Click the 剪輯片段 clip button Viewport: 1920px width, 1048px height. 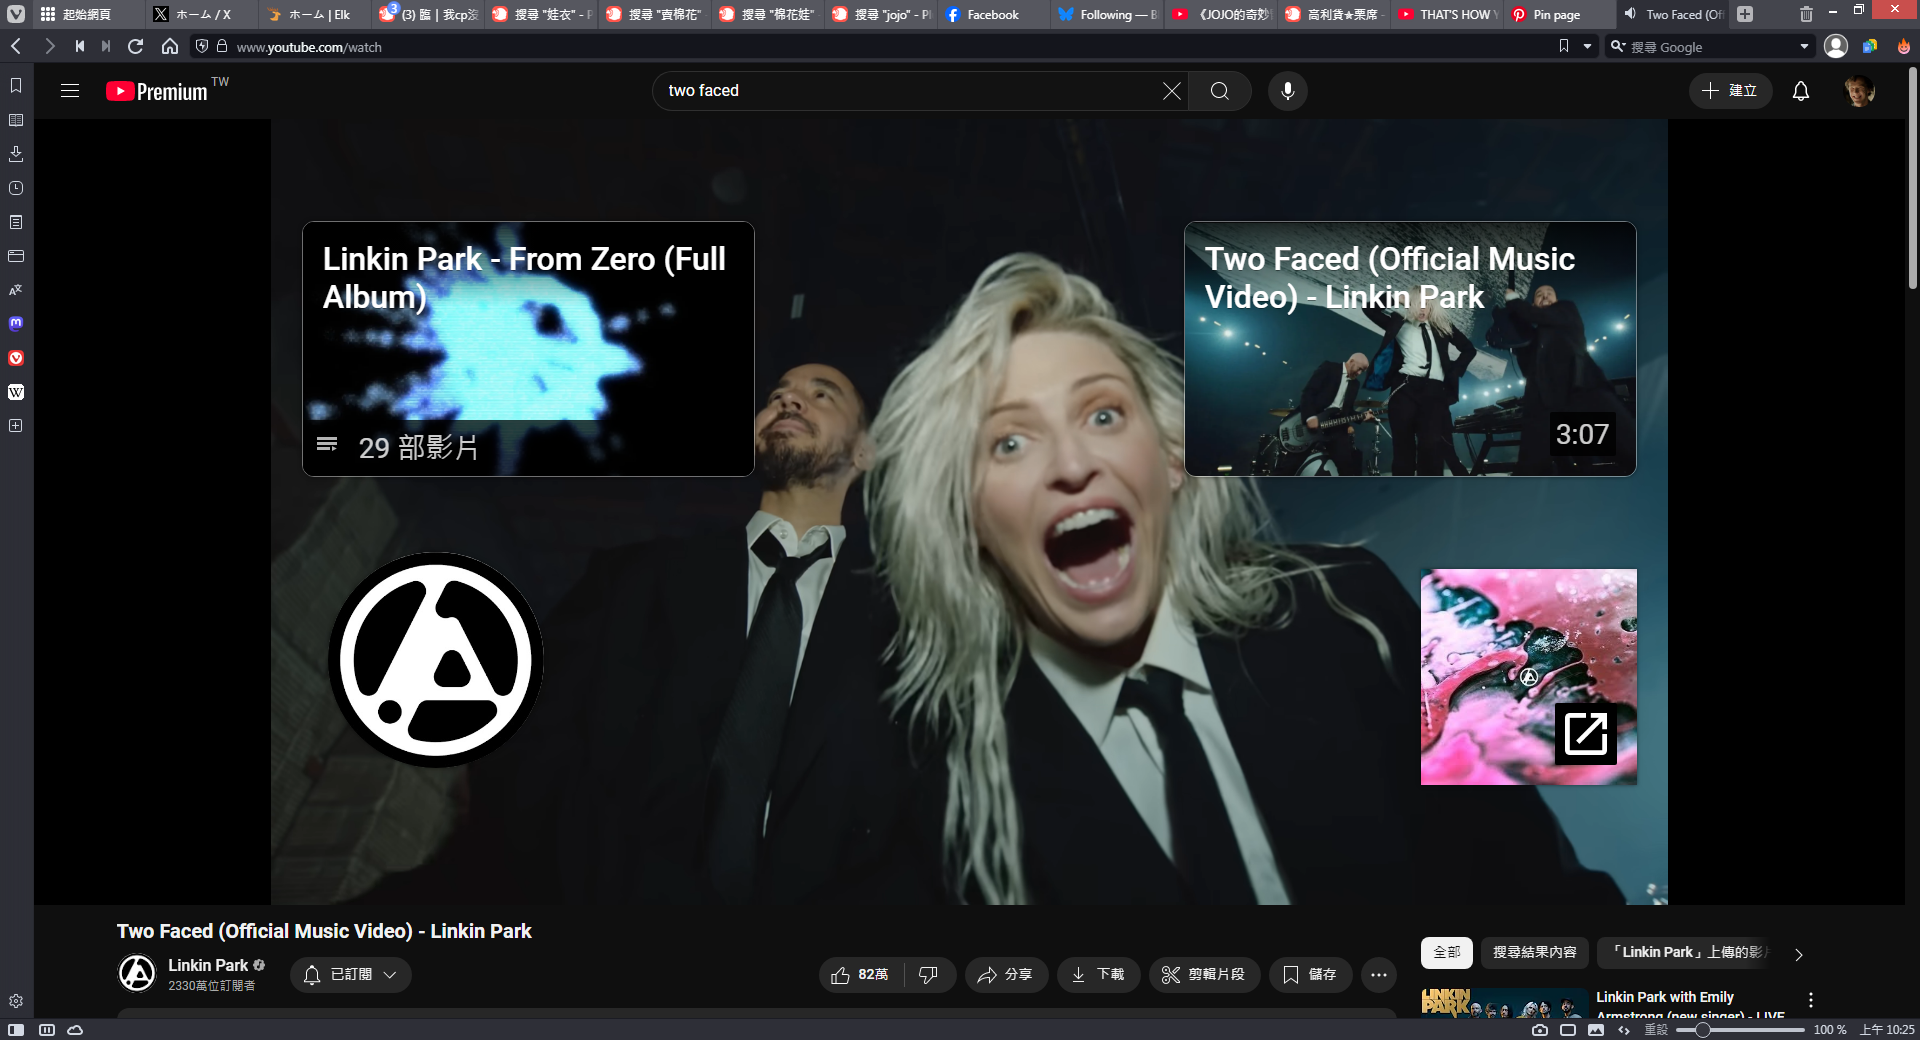click(x=1204, y=974)
